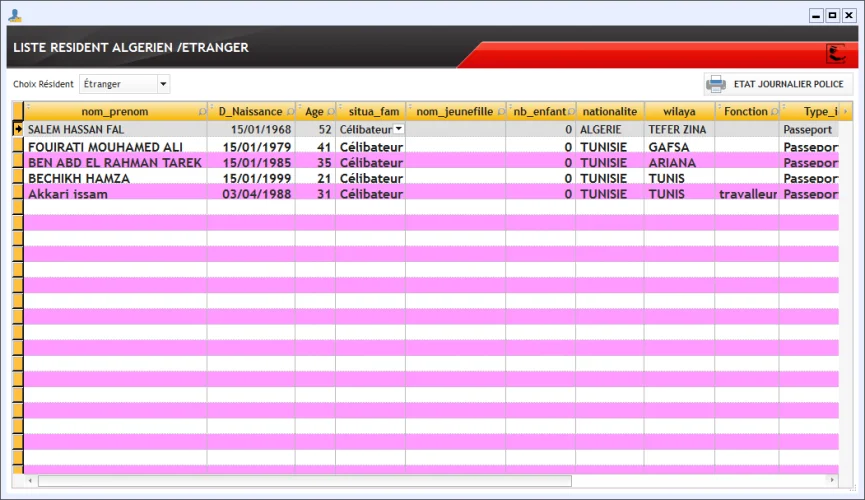Click the search icon in nb_enfant header
This screenshot has height=500, width=865.
(x=571, y=112)
